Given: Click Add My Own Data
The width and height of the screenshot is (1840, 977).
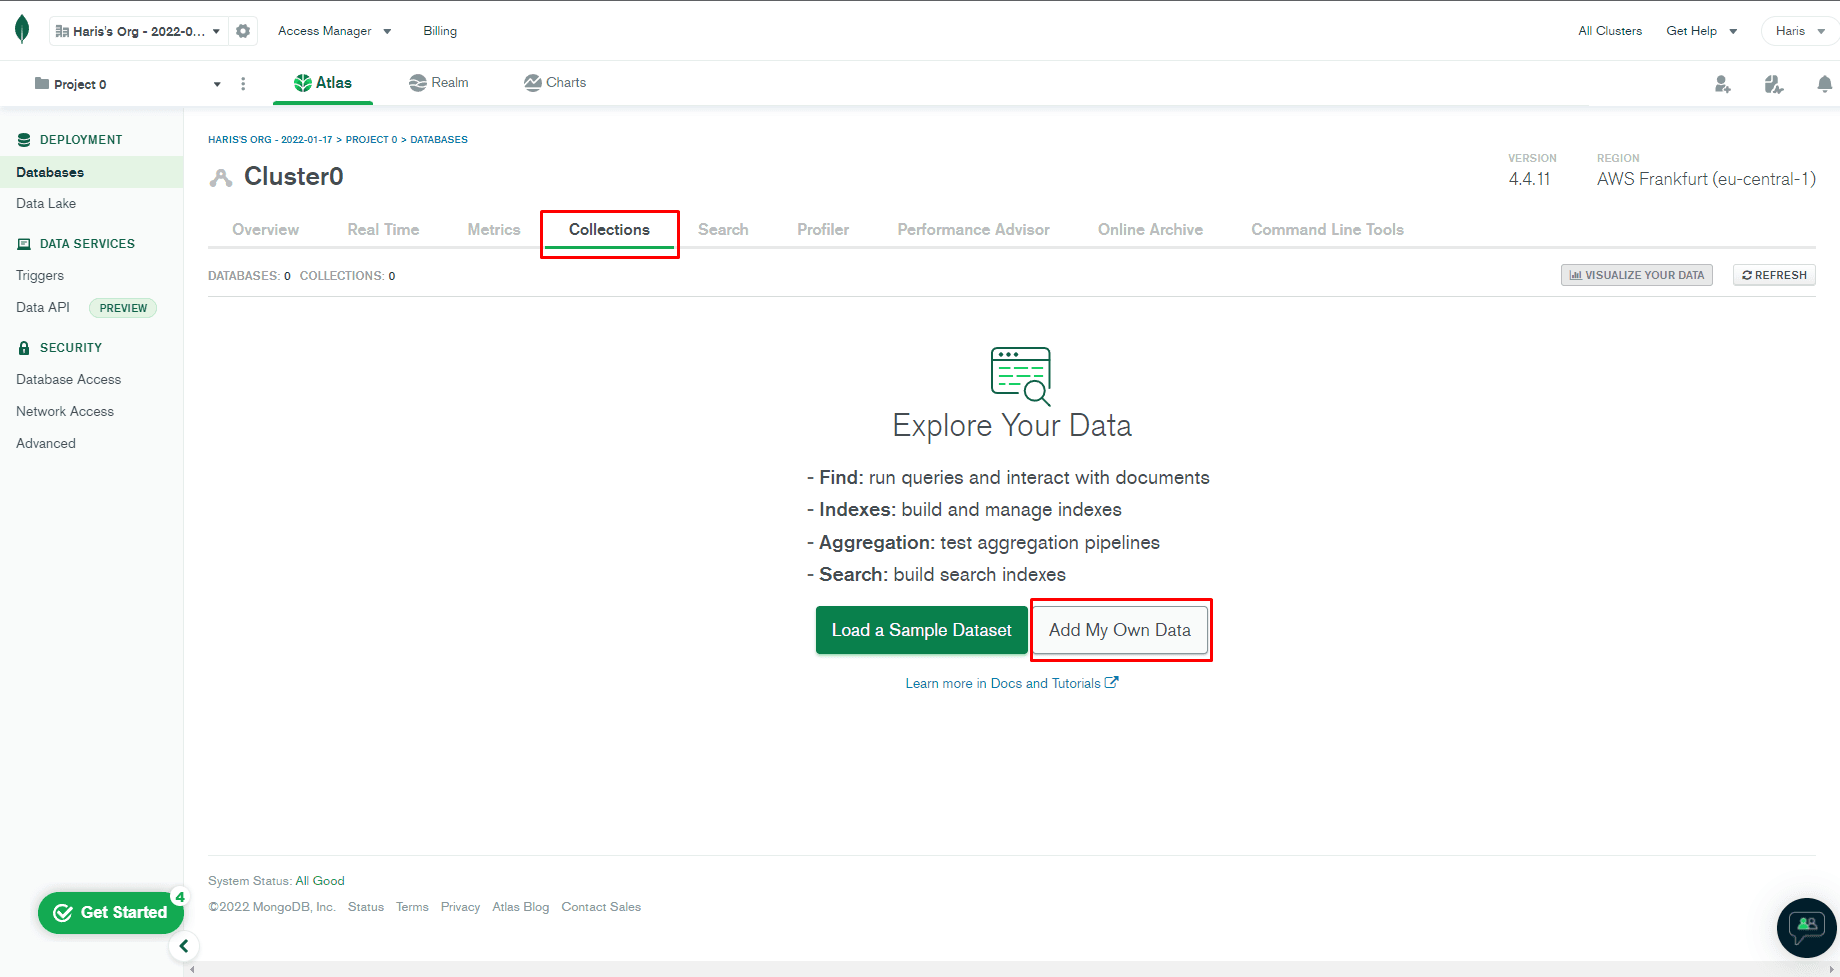Looking at the screenshot, I should (x=1120, y=630).
